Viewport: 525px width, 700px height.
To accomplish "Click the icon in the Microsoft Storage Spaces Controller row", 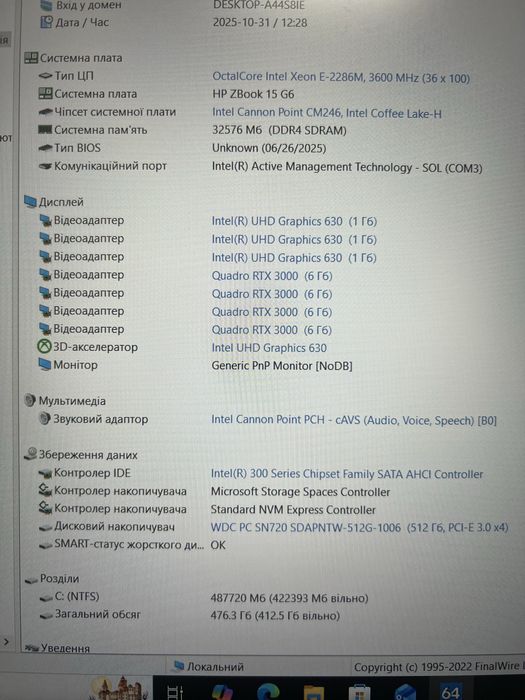I will click(46, 491).
